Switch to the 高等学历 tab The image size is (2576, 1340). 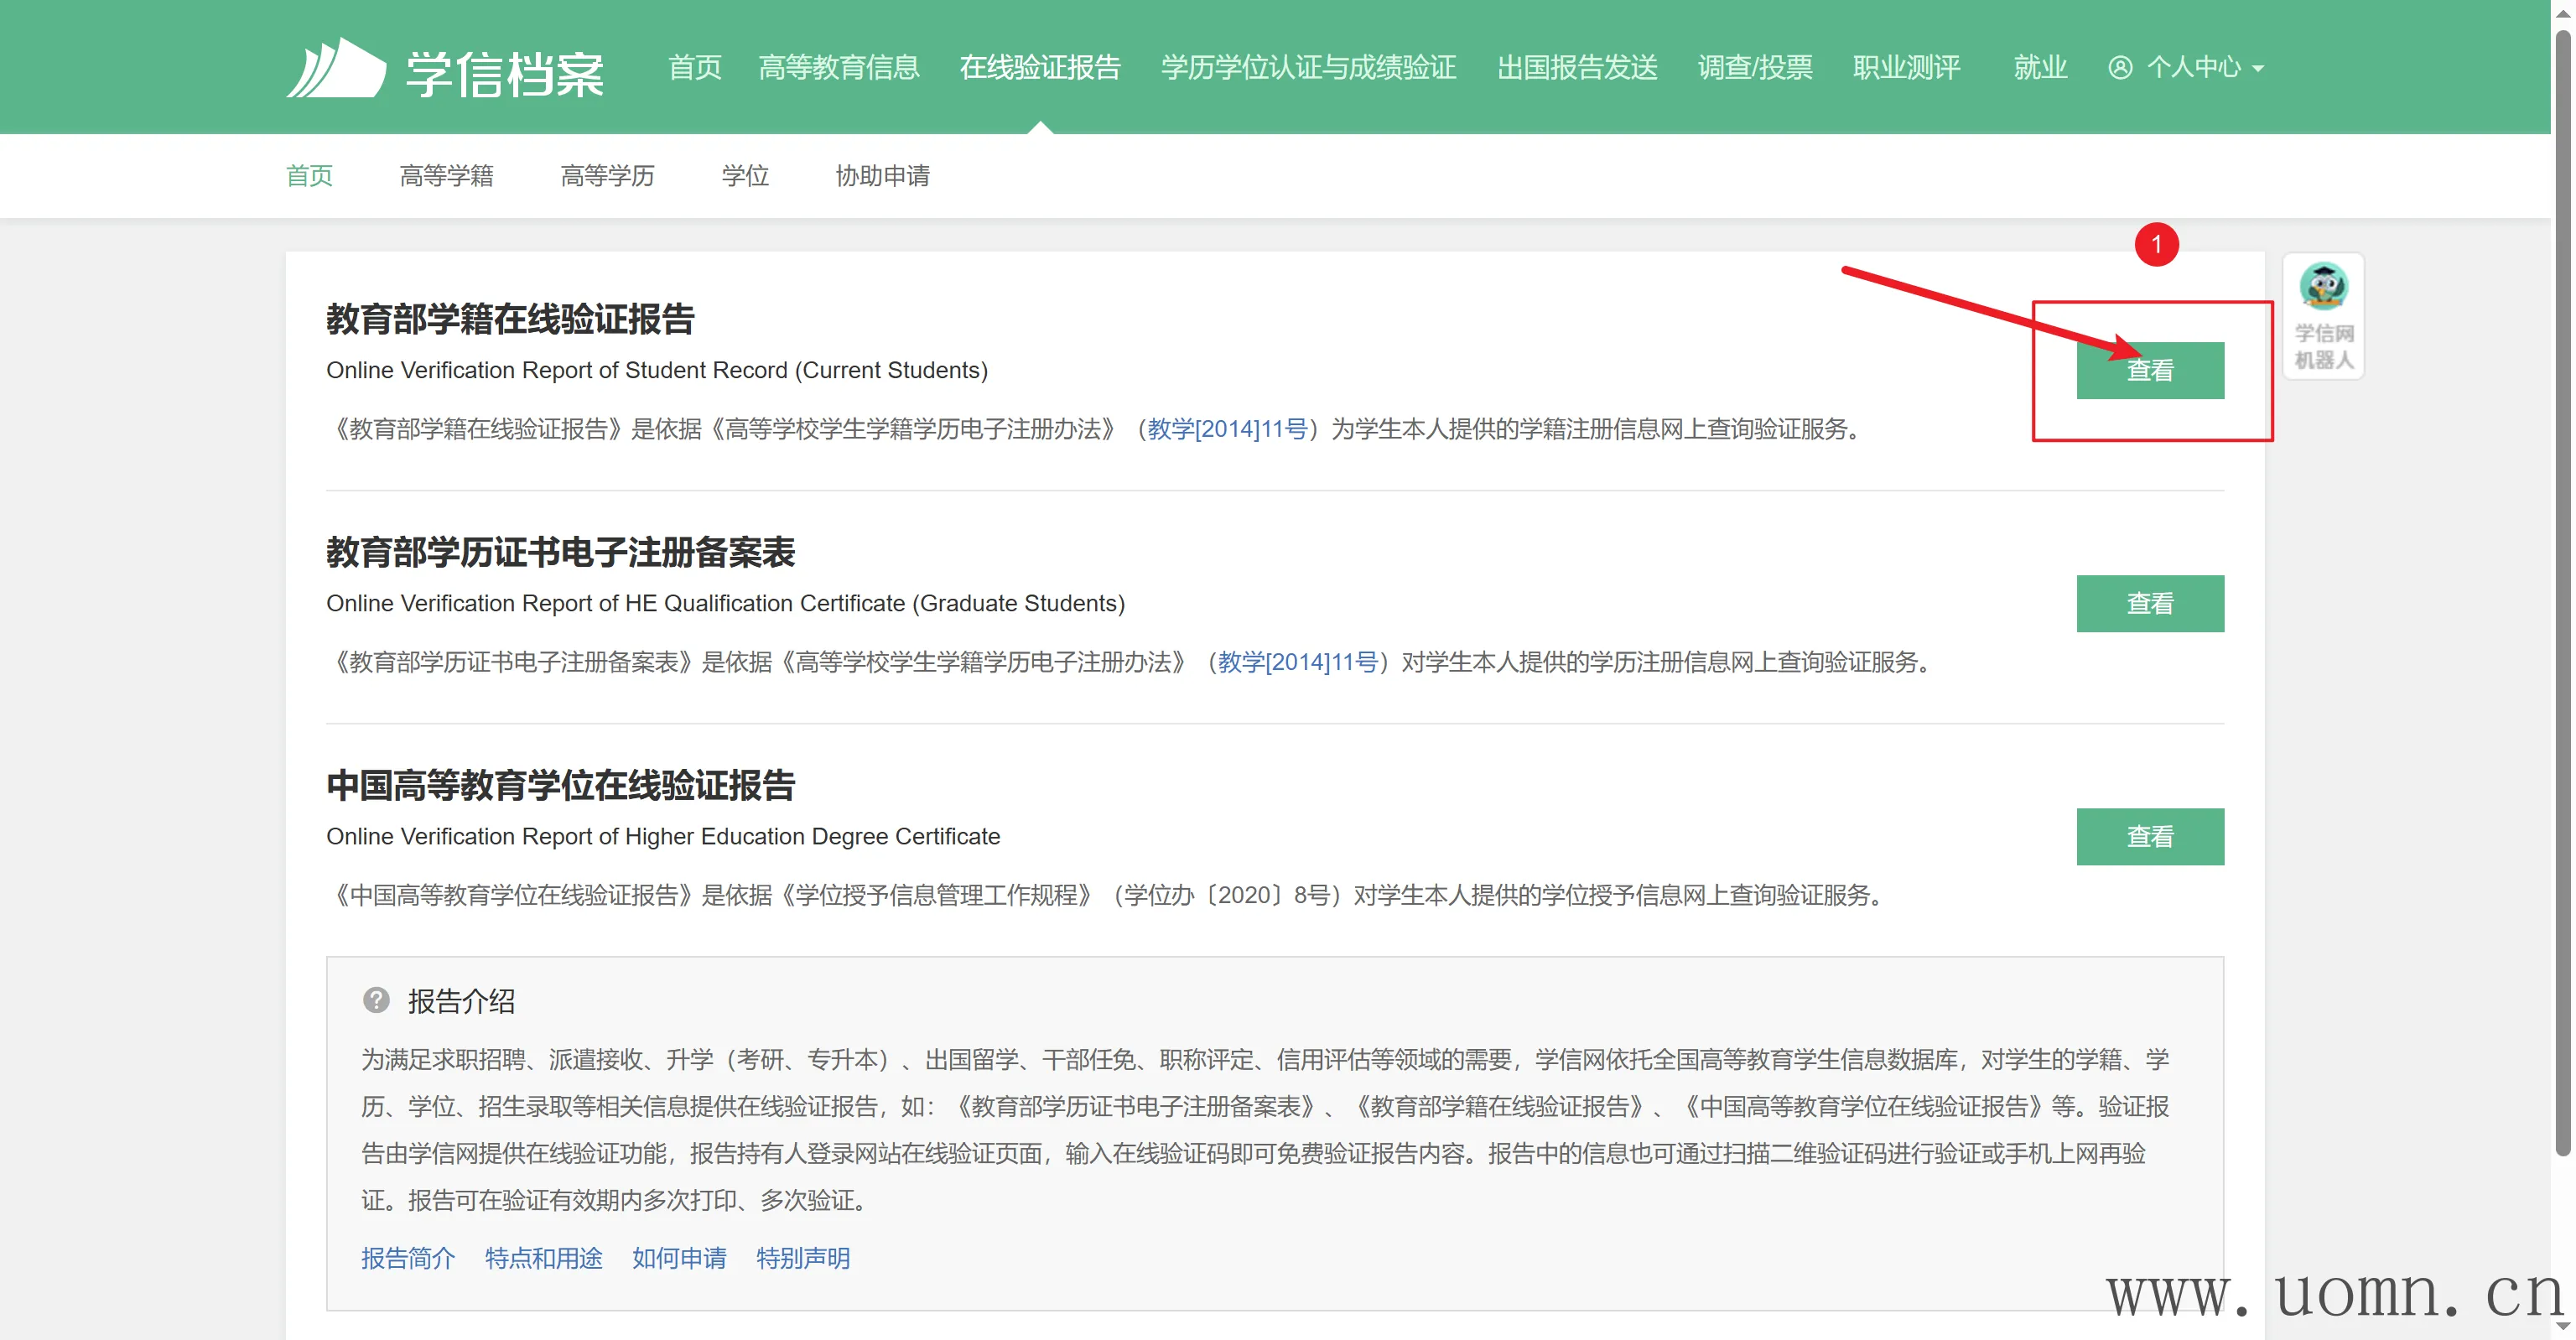[x=607, y=176]
